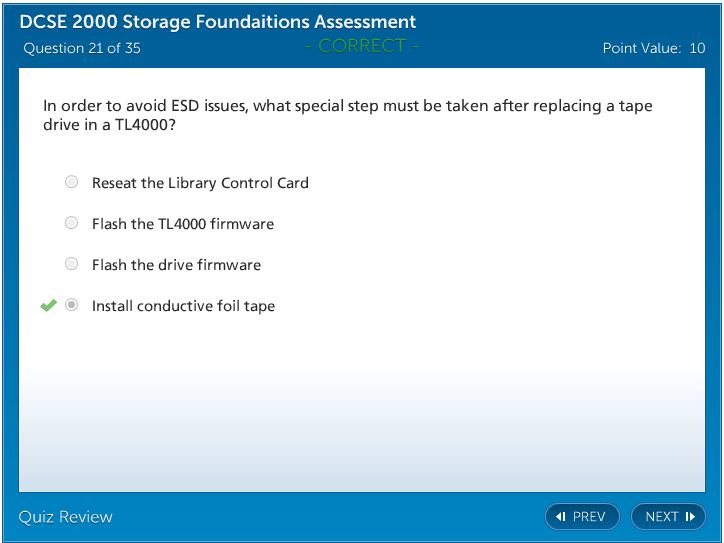Pick the Flash the drive firmware radio button

point(71,264)
